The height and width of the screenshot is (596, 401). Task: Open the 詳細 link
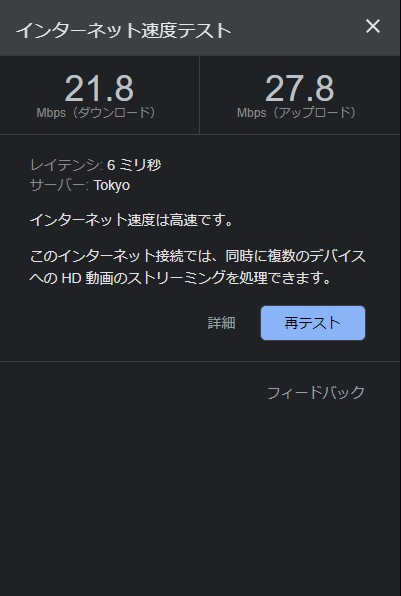(222, 323)
